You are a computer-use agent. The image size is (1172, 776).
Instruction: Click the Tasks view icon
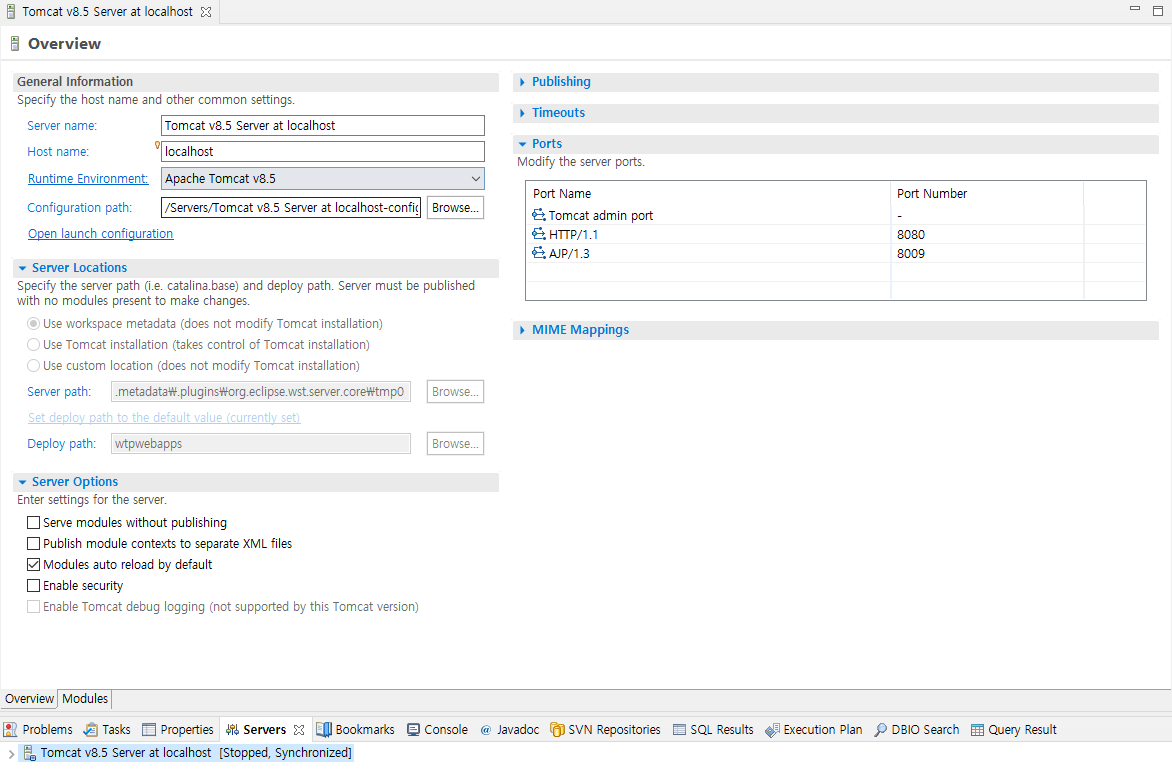click(x=90, y=730)
